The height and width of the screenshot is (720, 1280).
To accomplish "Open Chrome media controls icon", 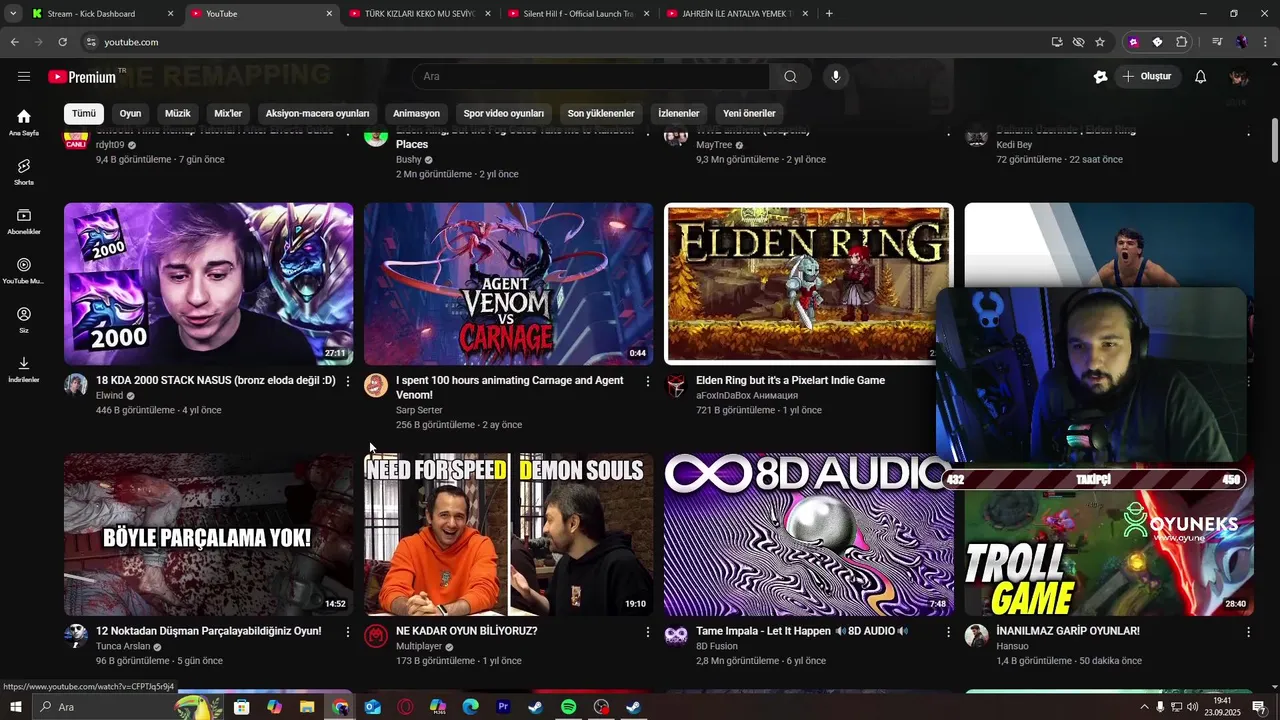I will click(x=1217, y=42).
